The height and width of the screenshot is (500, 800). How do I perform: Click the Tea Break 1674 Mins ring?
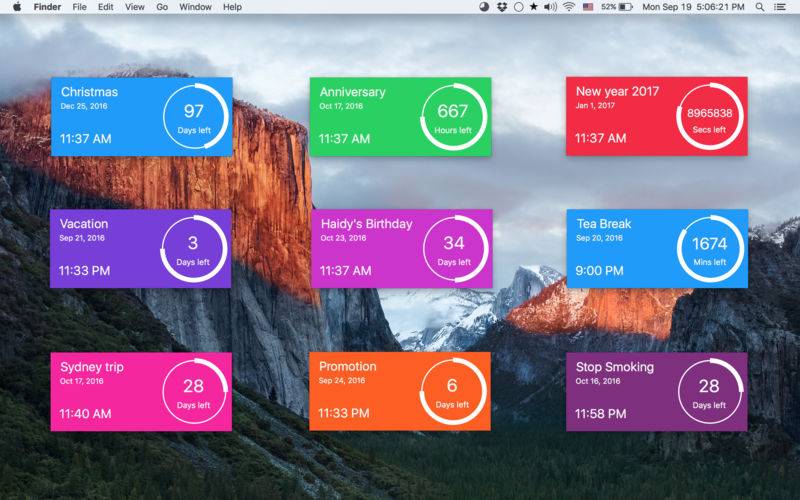coord(710,248)
